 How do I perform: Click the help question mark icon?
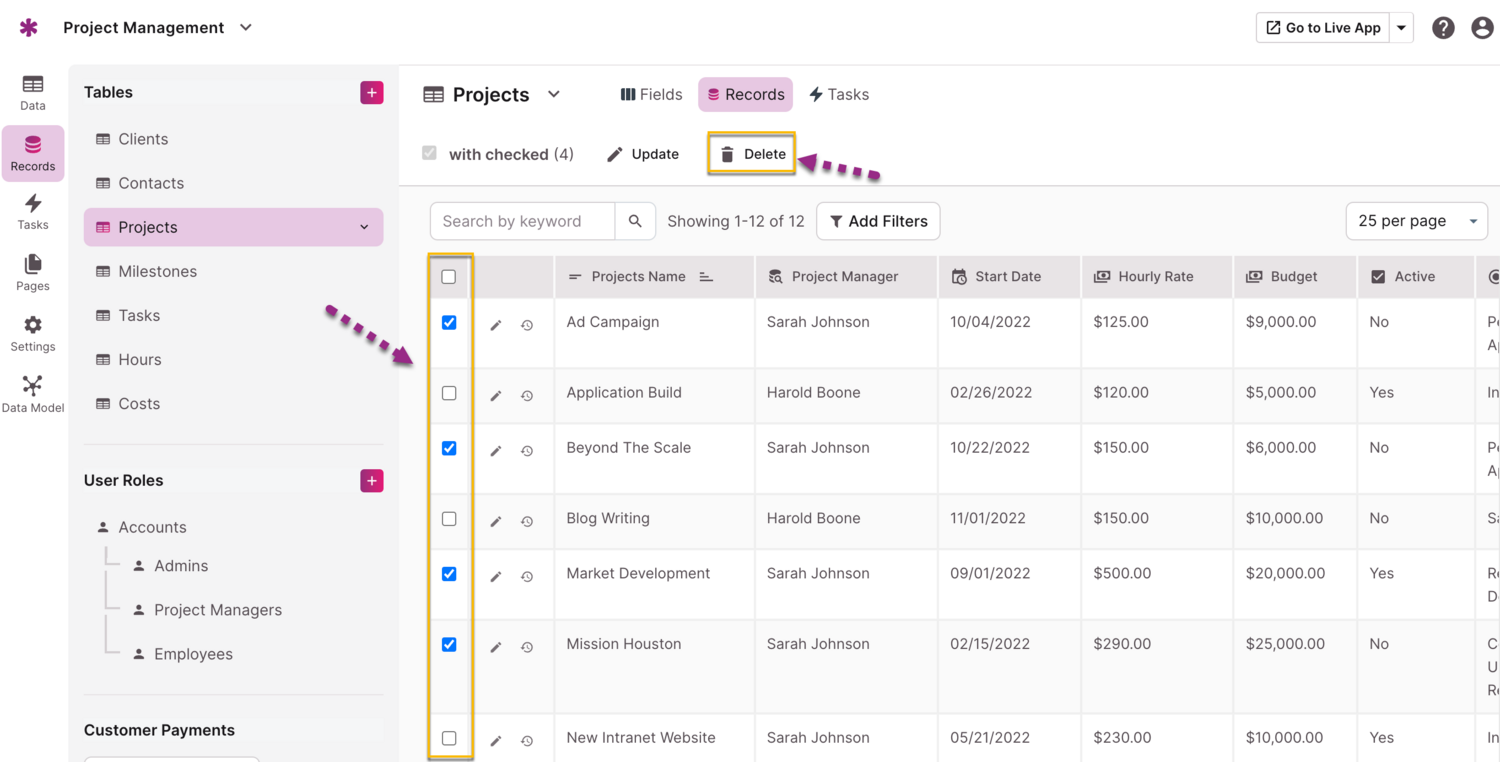(1442, 28)
